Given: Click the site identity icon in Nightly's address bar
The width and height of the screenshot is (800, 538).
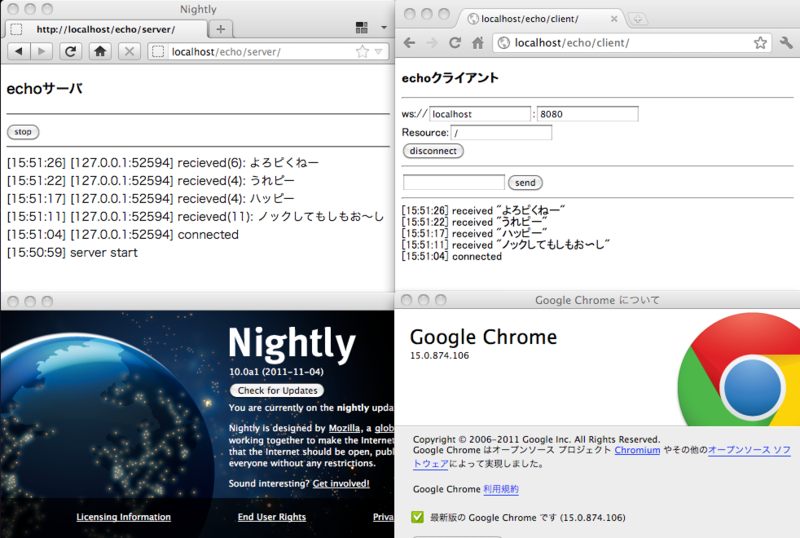Looking at the screenshot, I should coord(158,52).
